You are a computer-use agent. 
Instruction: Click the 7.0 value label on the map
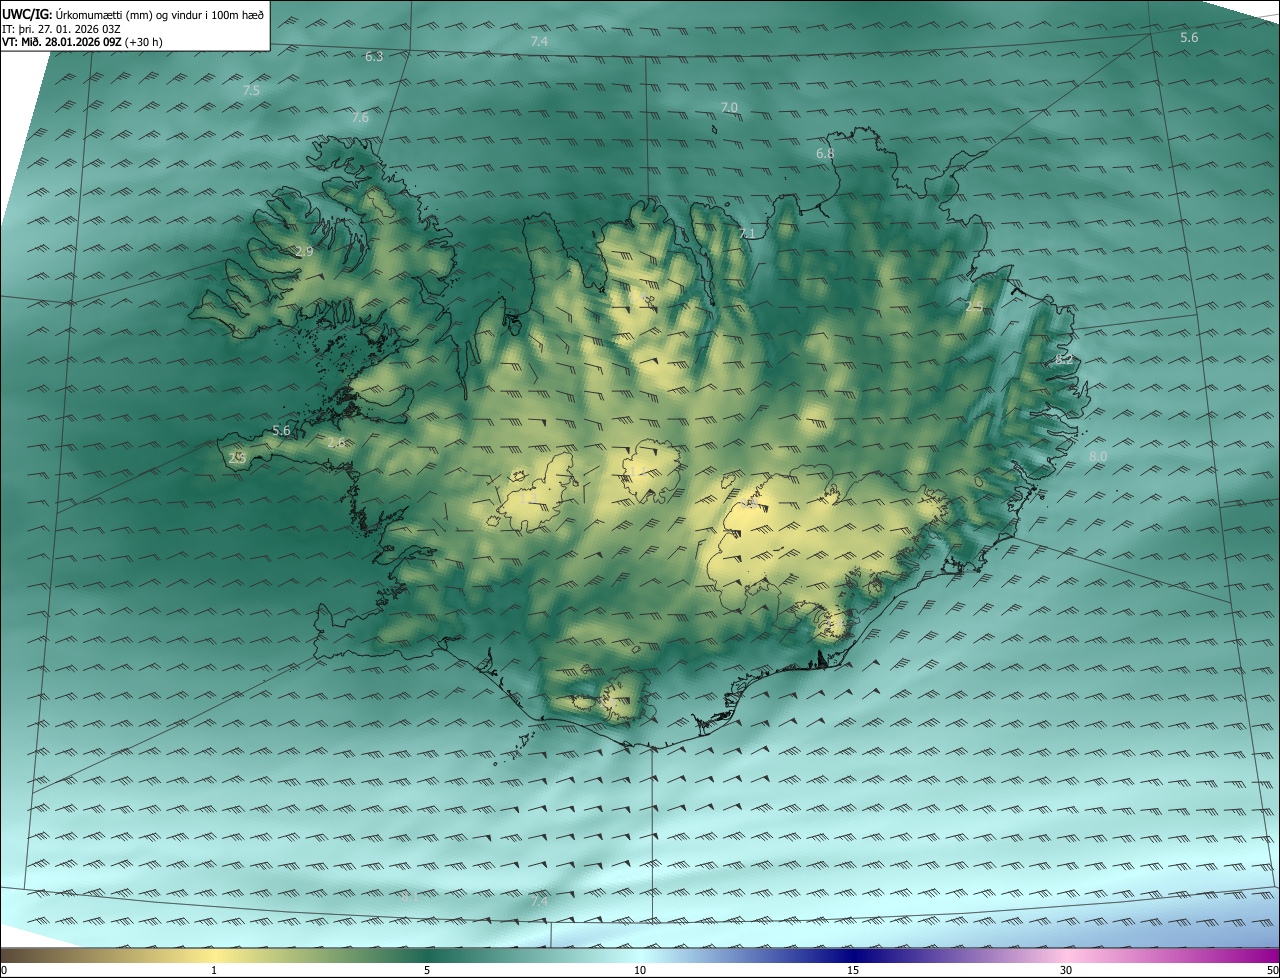(729, 107)
